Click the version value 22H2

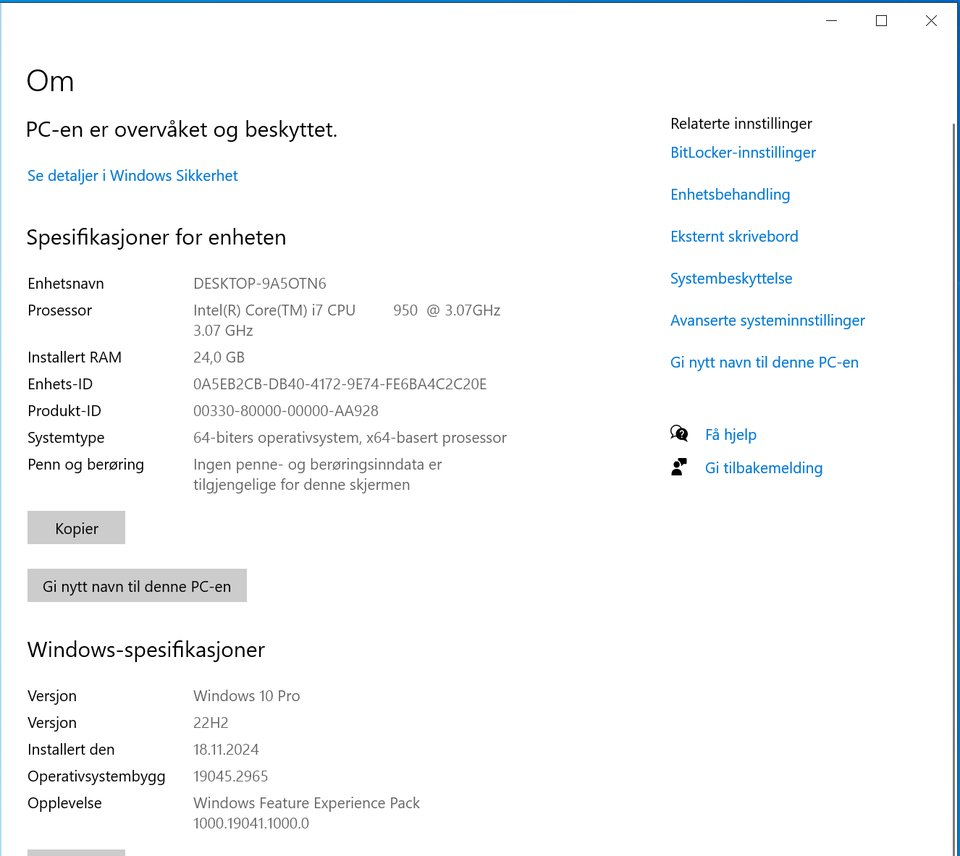coord(211,723)
